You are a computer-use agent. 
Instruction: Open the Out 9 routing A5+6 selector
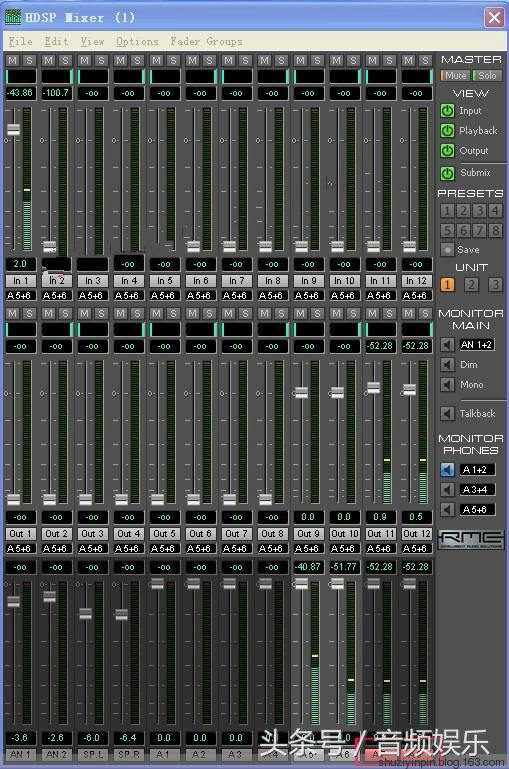(308, 549)
